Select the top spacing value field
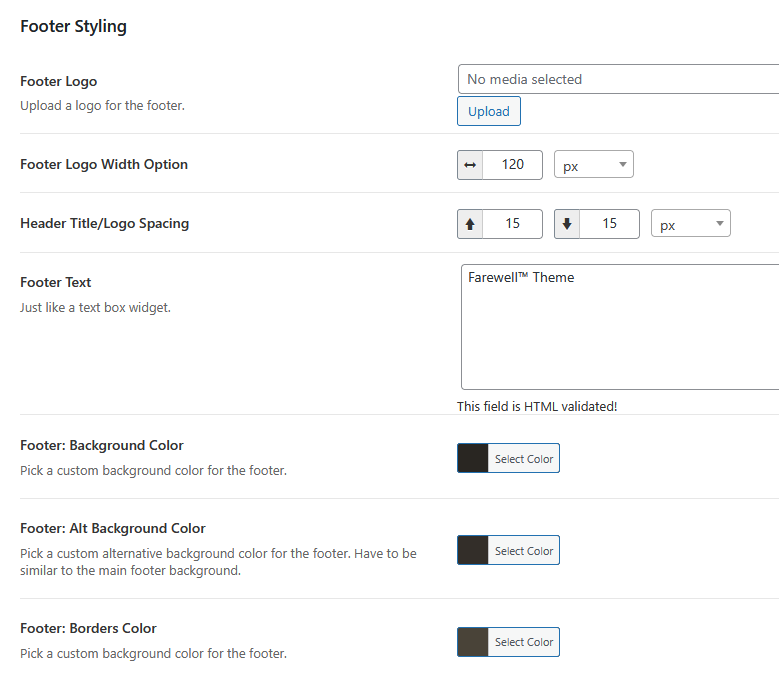 (x=513, y=224)
